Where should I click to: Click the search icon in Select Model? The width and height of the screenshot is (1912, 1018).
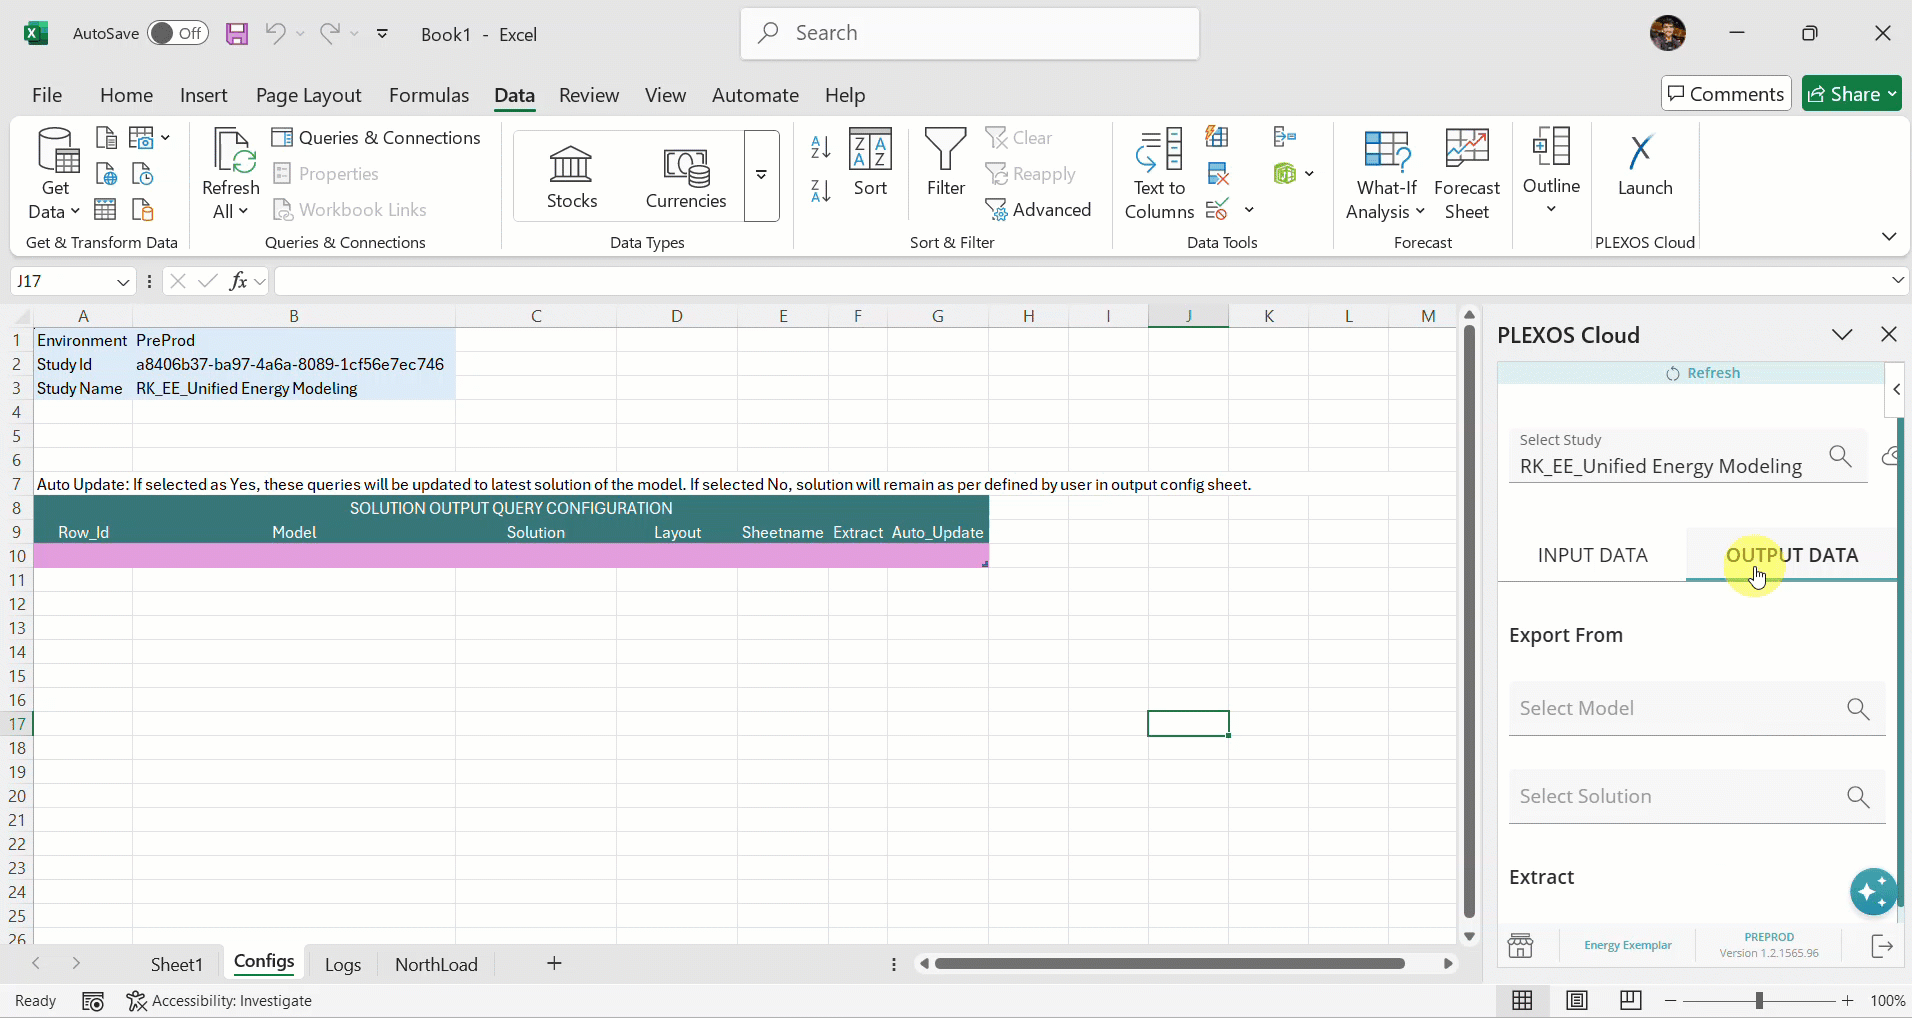click(1858, 709)
